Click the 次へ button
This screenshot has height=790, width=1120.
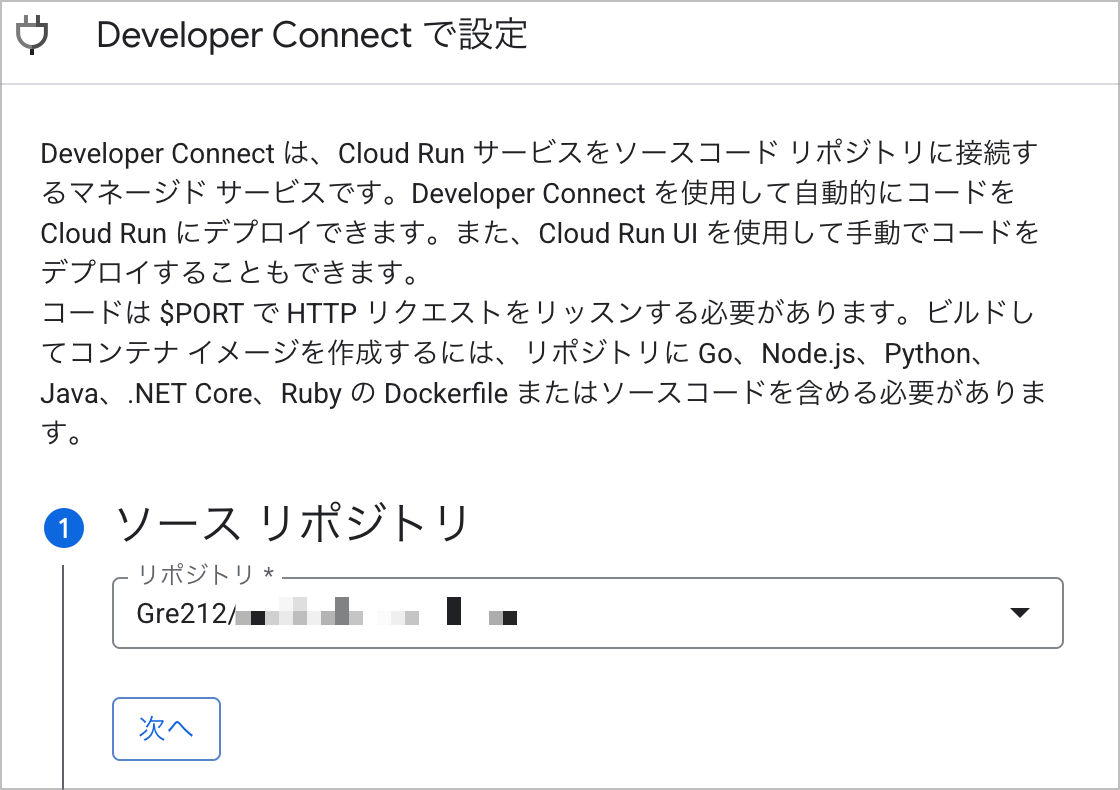166,729
